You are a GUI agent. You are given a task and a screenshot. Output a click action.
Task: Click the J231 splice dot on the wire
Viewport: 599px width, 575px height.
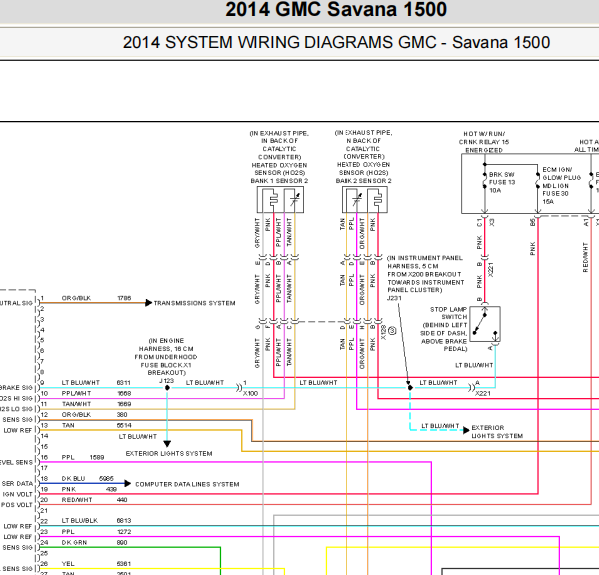pyautogui.click(x=410, y=387)
